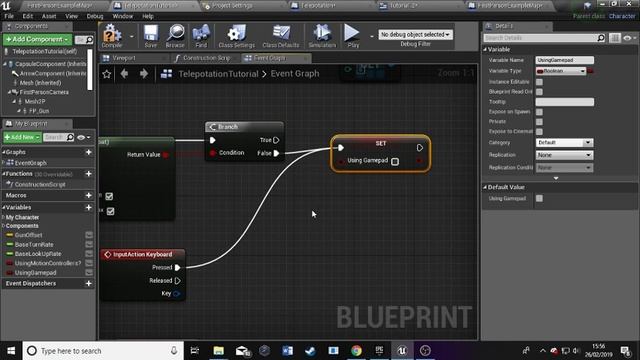Open Variable Type Boolean dropdown
This screenshot has height=360, width=640.
[561, 71]
